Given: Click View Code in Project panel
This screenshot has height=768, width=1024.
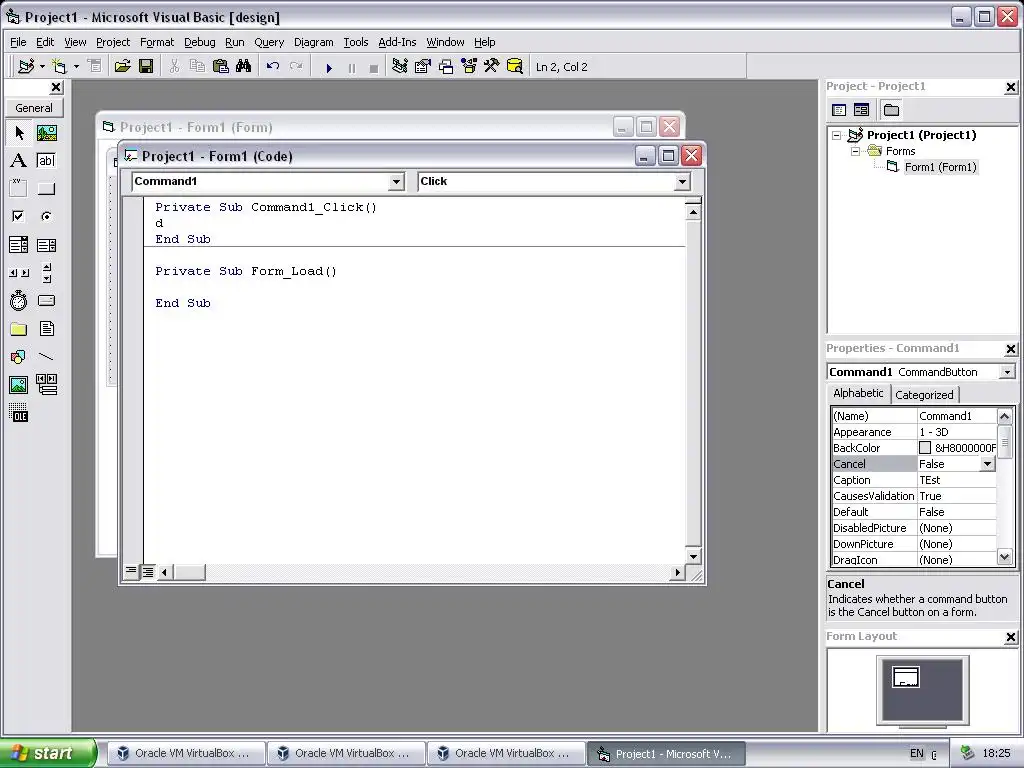Looking at the screenshot, I should (x=839, y=110).
